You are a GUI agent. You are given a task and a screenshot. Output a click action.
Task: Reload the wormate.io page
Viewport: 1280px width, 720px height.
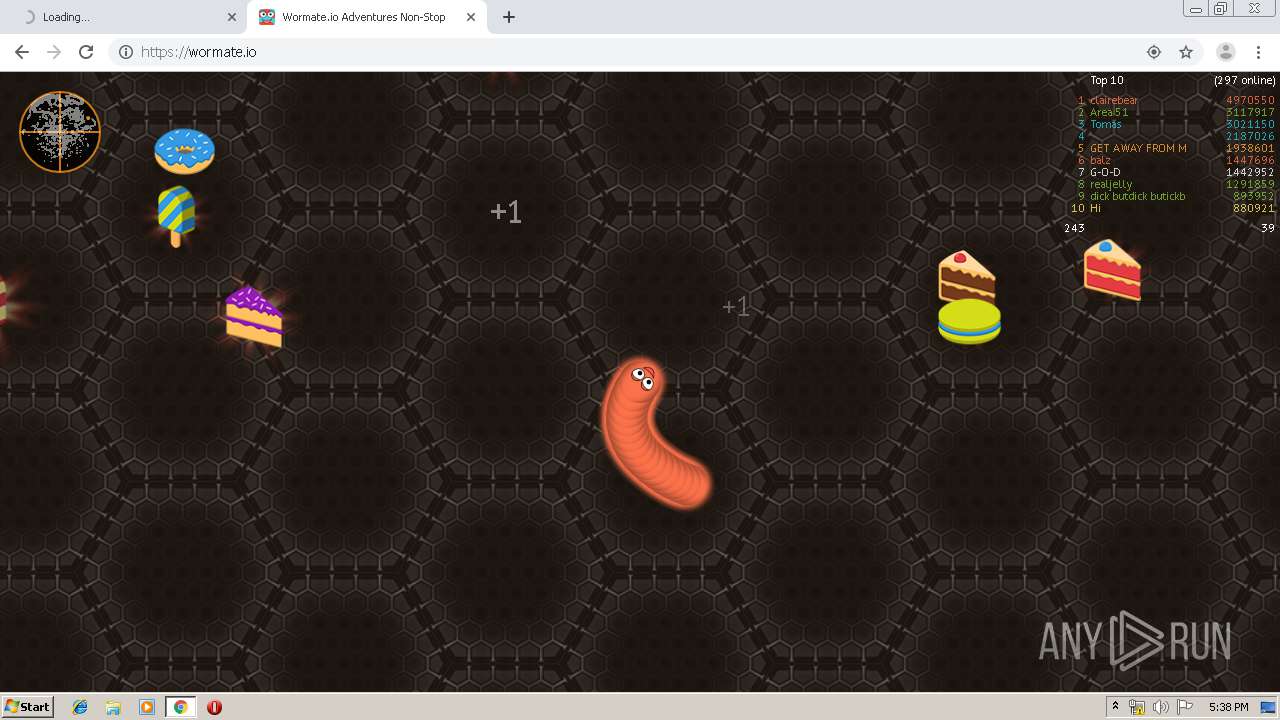click(86, 52)
